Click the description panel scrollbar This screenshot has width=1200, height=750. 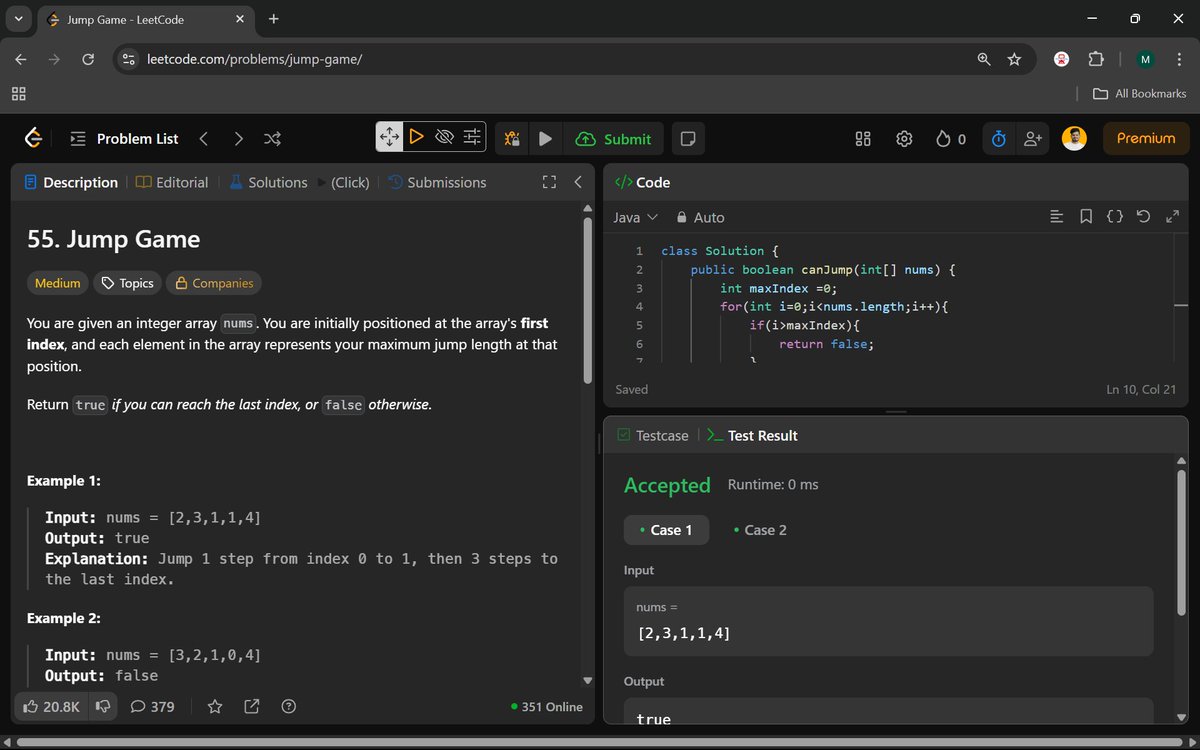click(x=588, y=299)
